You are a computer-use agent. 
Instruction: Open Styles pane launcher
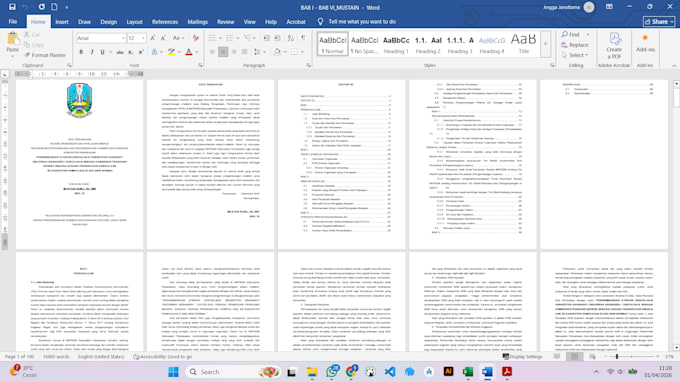click(x=552, y=65)
